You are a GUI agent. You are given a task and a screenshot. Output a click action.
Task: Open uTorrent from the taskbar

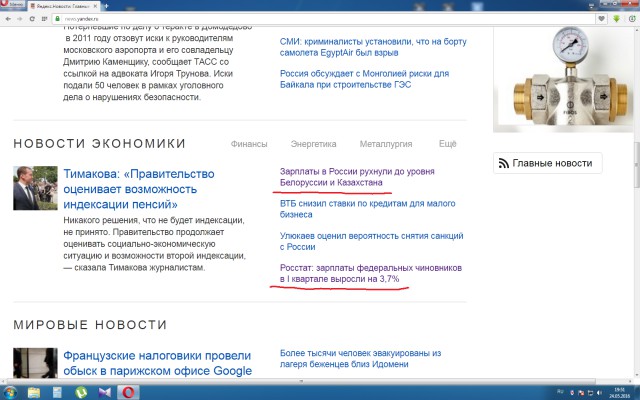(81, 393)
